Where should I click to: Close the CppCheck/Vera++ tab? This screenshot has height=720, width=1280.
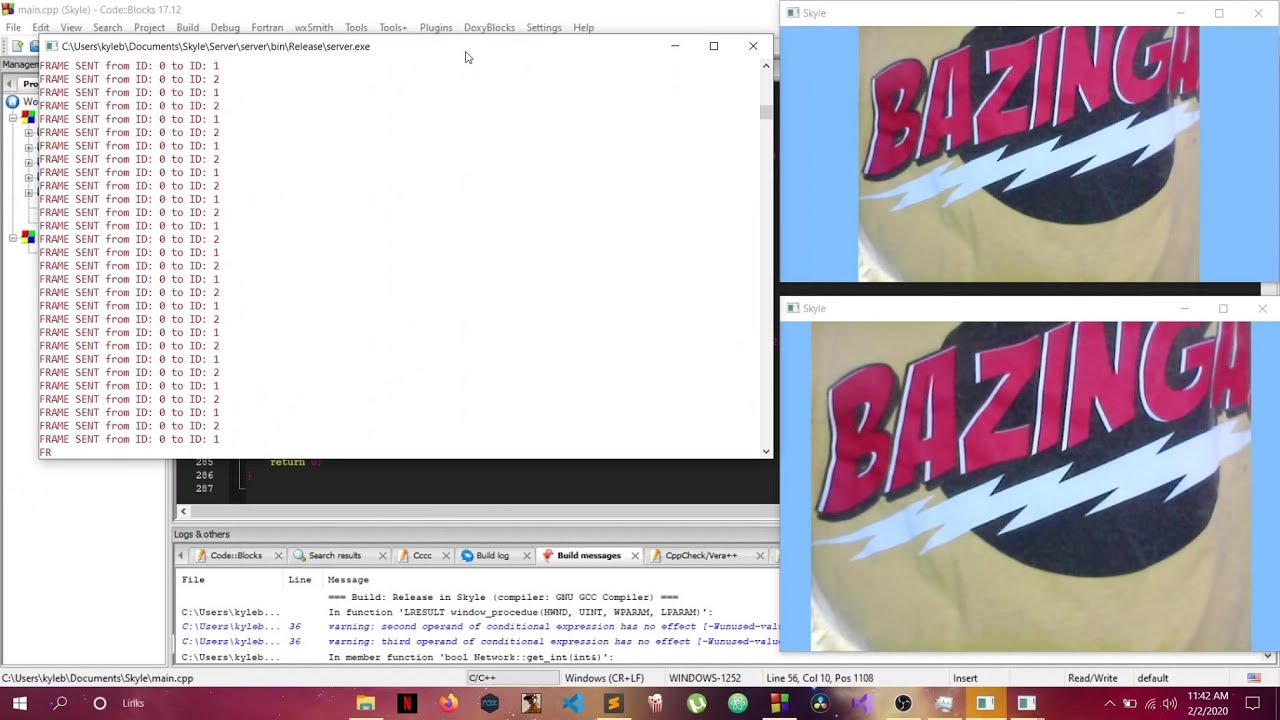tap(760, 556)
